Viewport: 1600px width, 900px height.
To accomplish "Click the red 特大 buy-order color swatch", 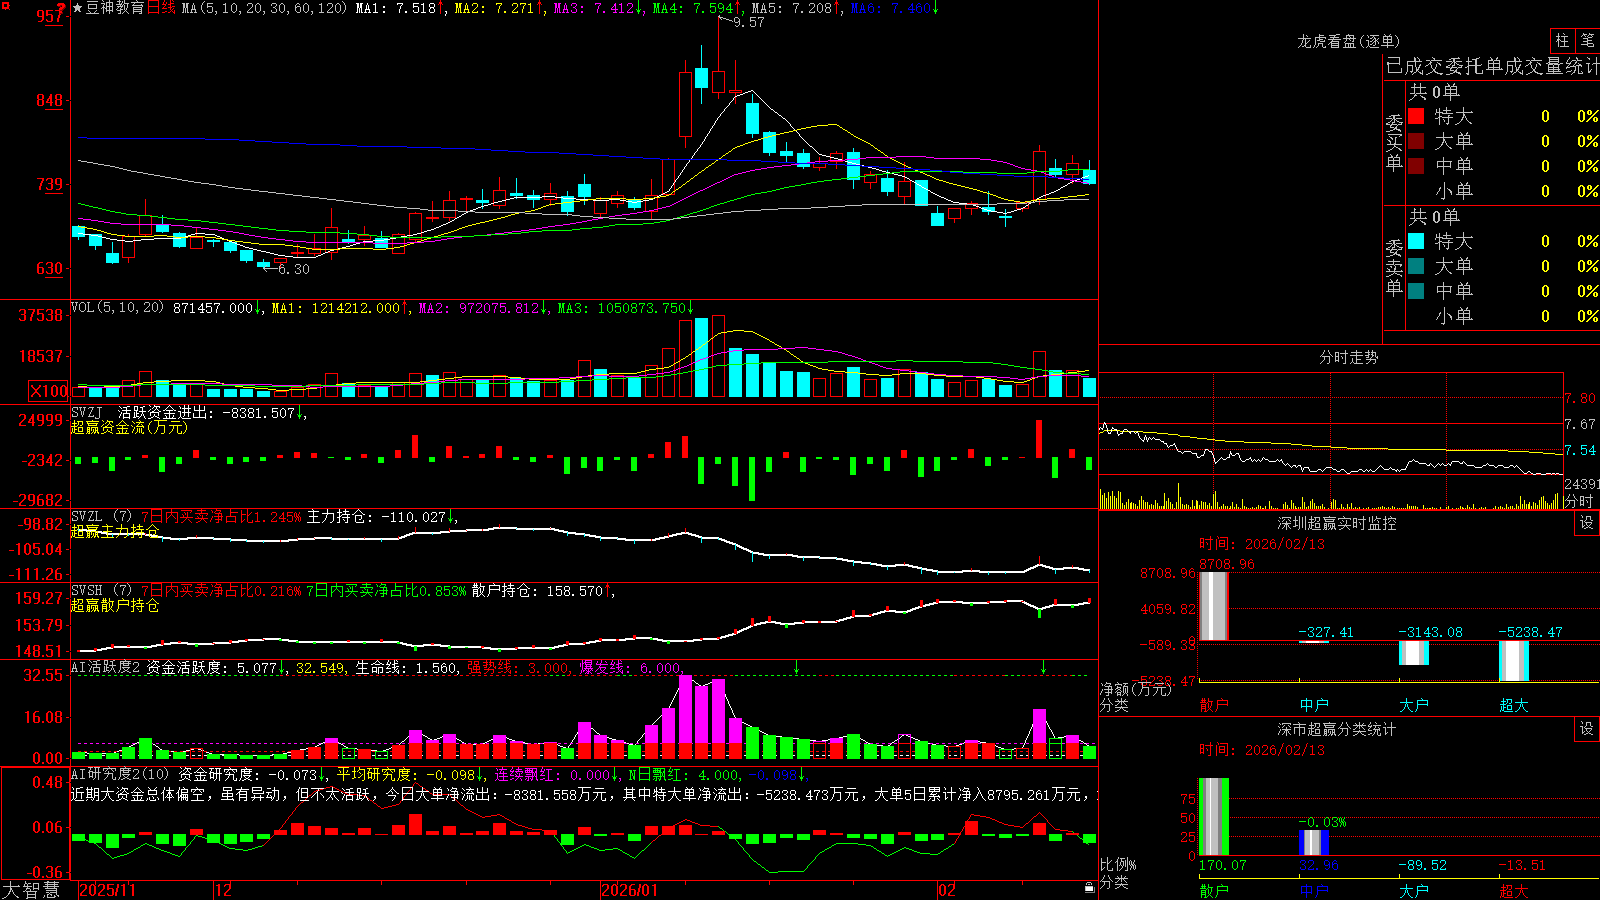I will pos(1416,116).
